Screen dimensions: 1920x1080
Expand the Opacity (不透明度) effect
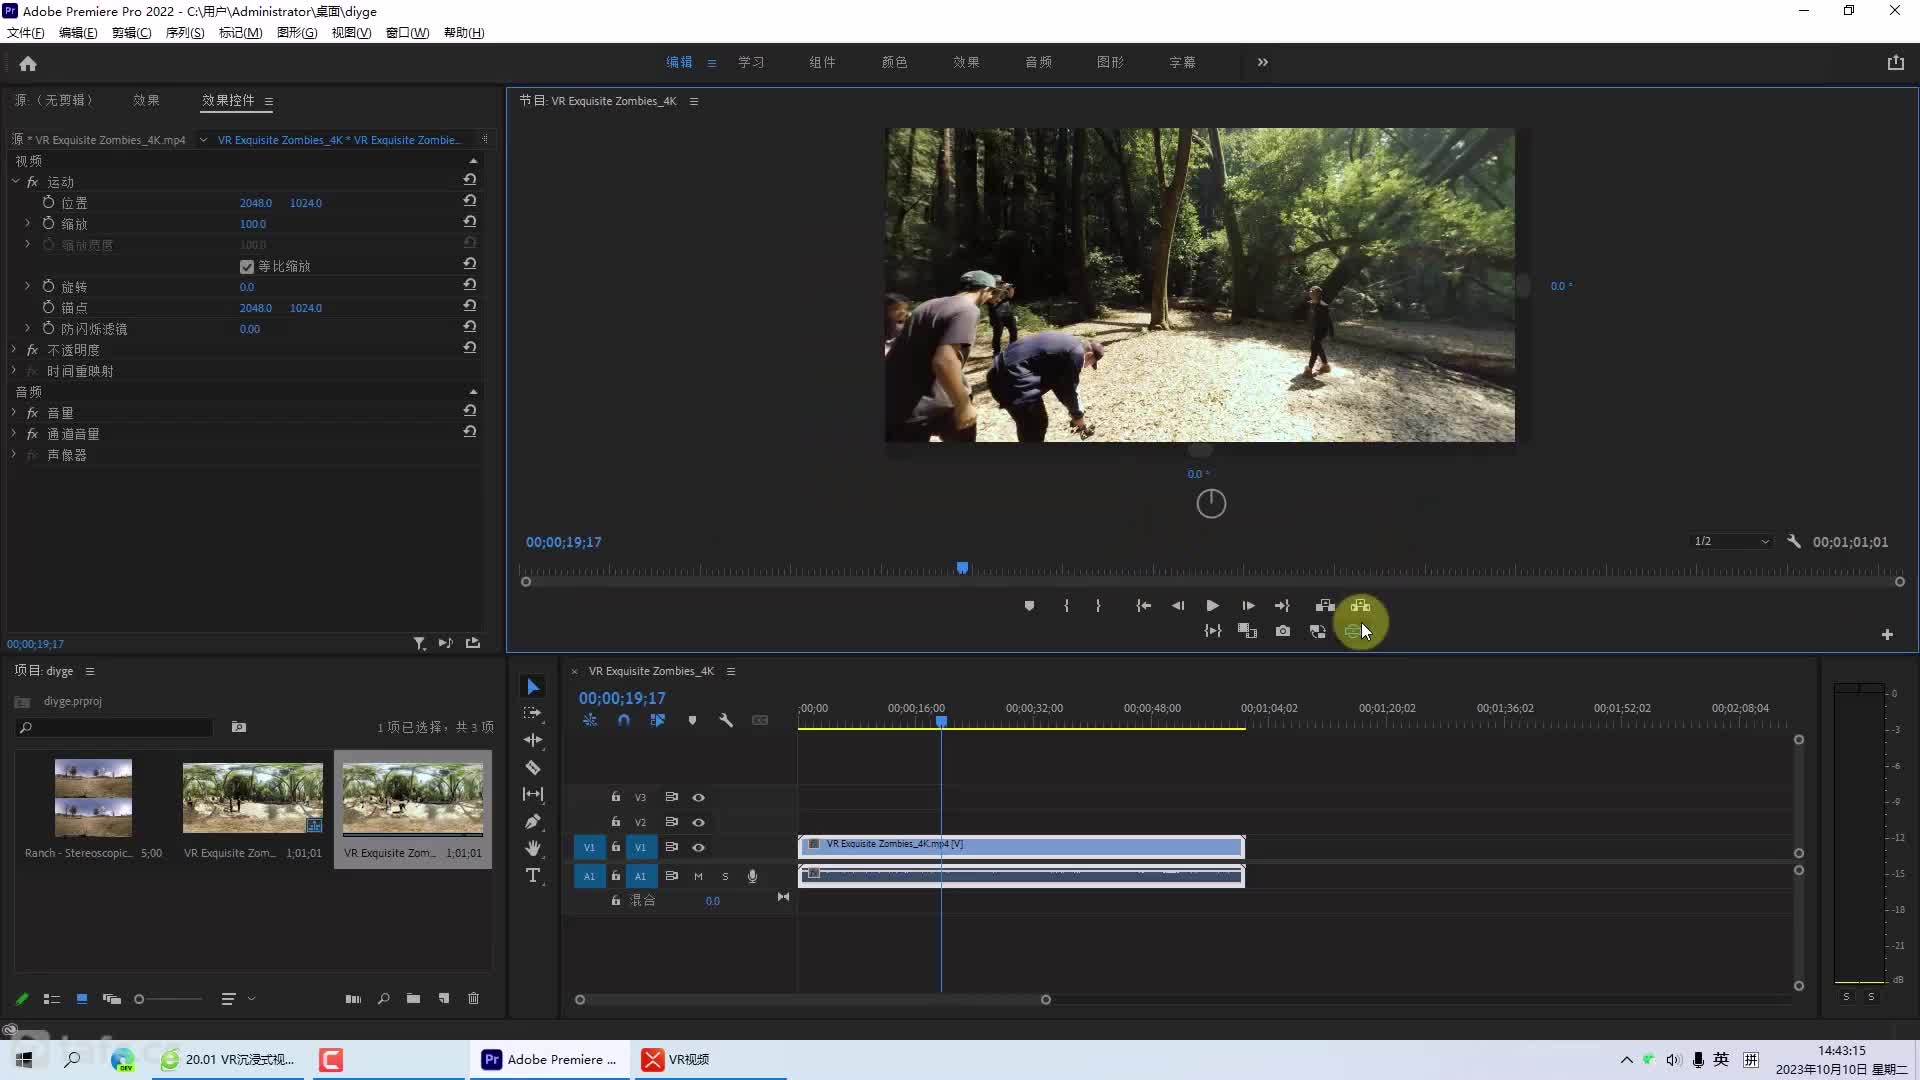point(14,349)
